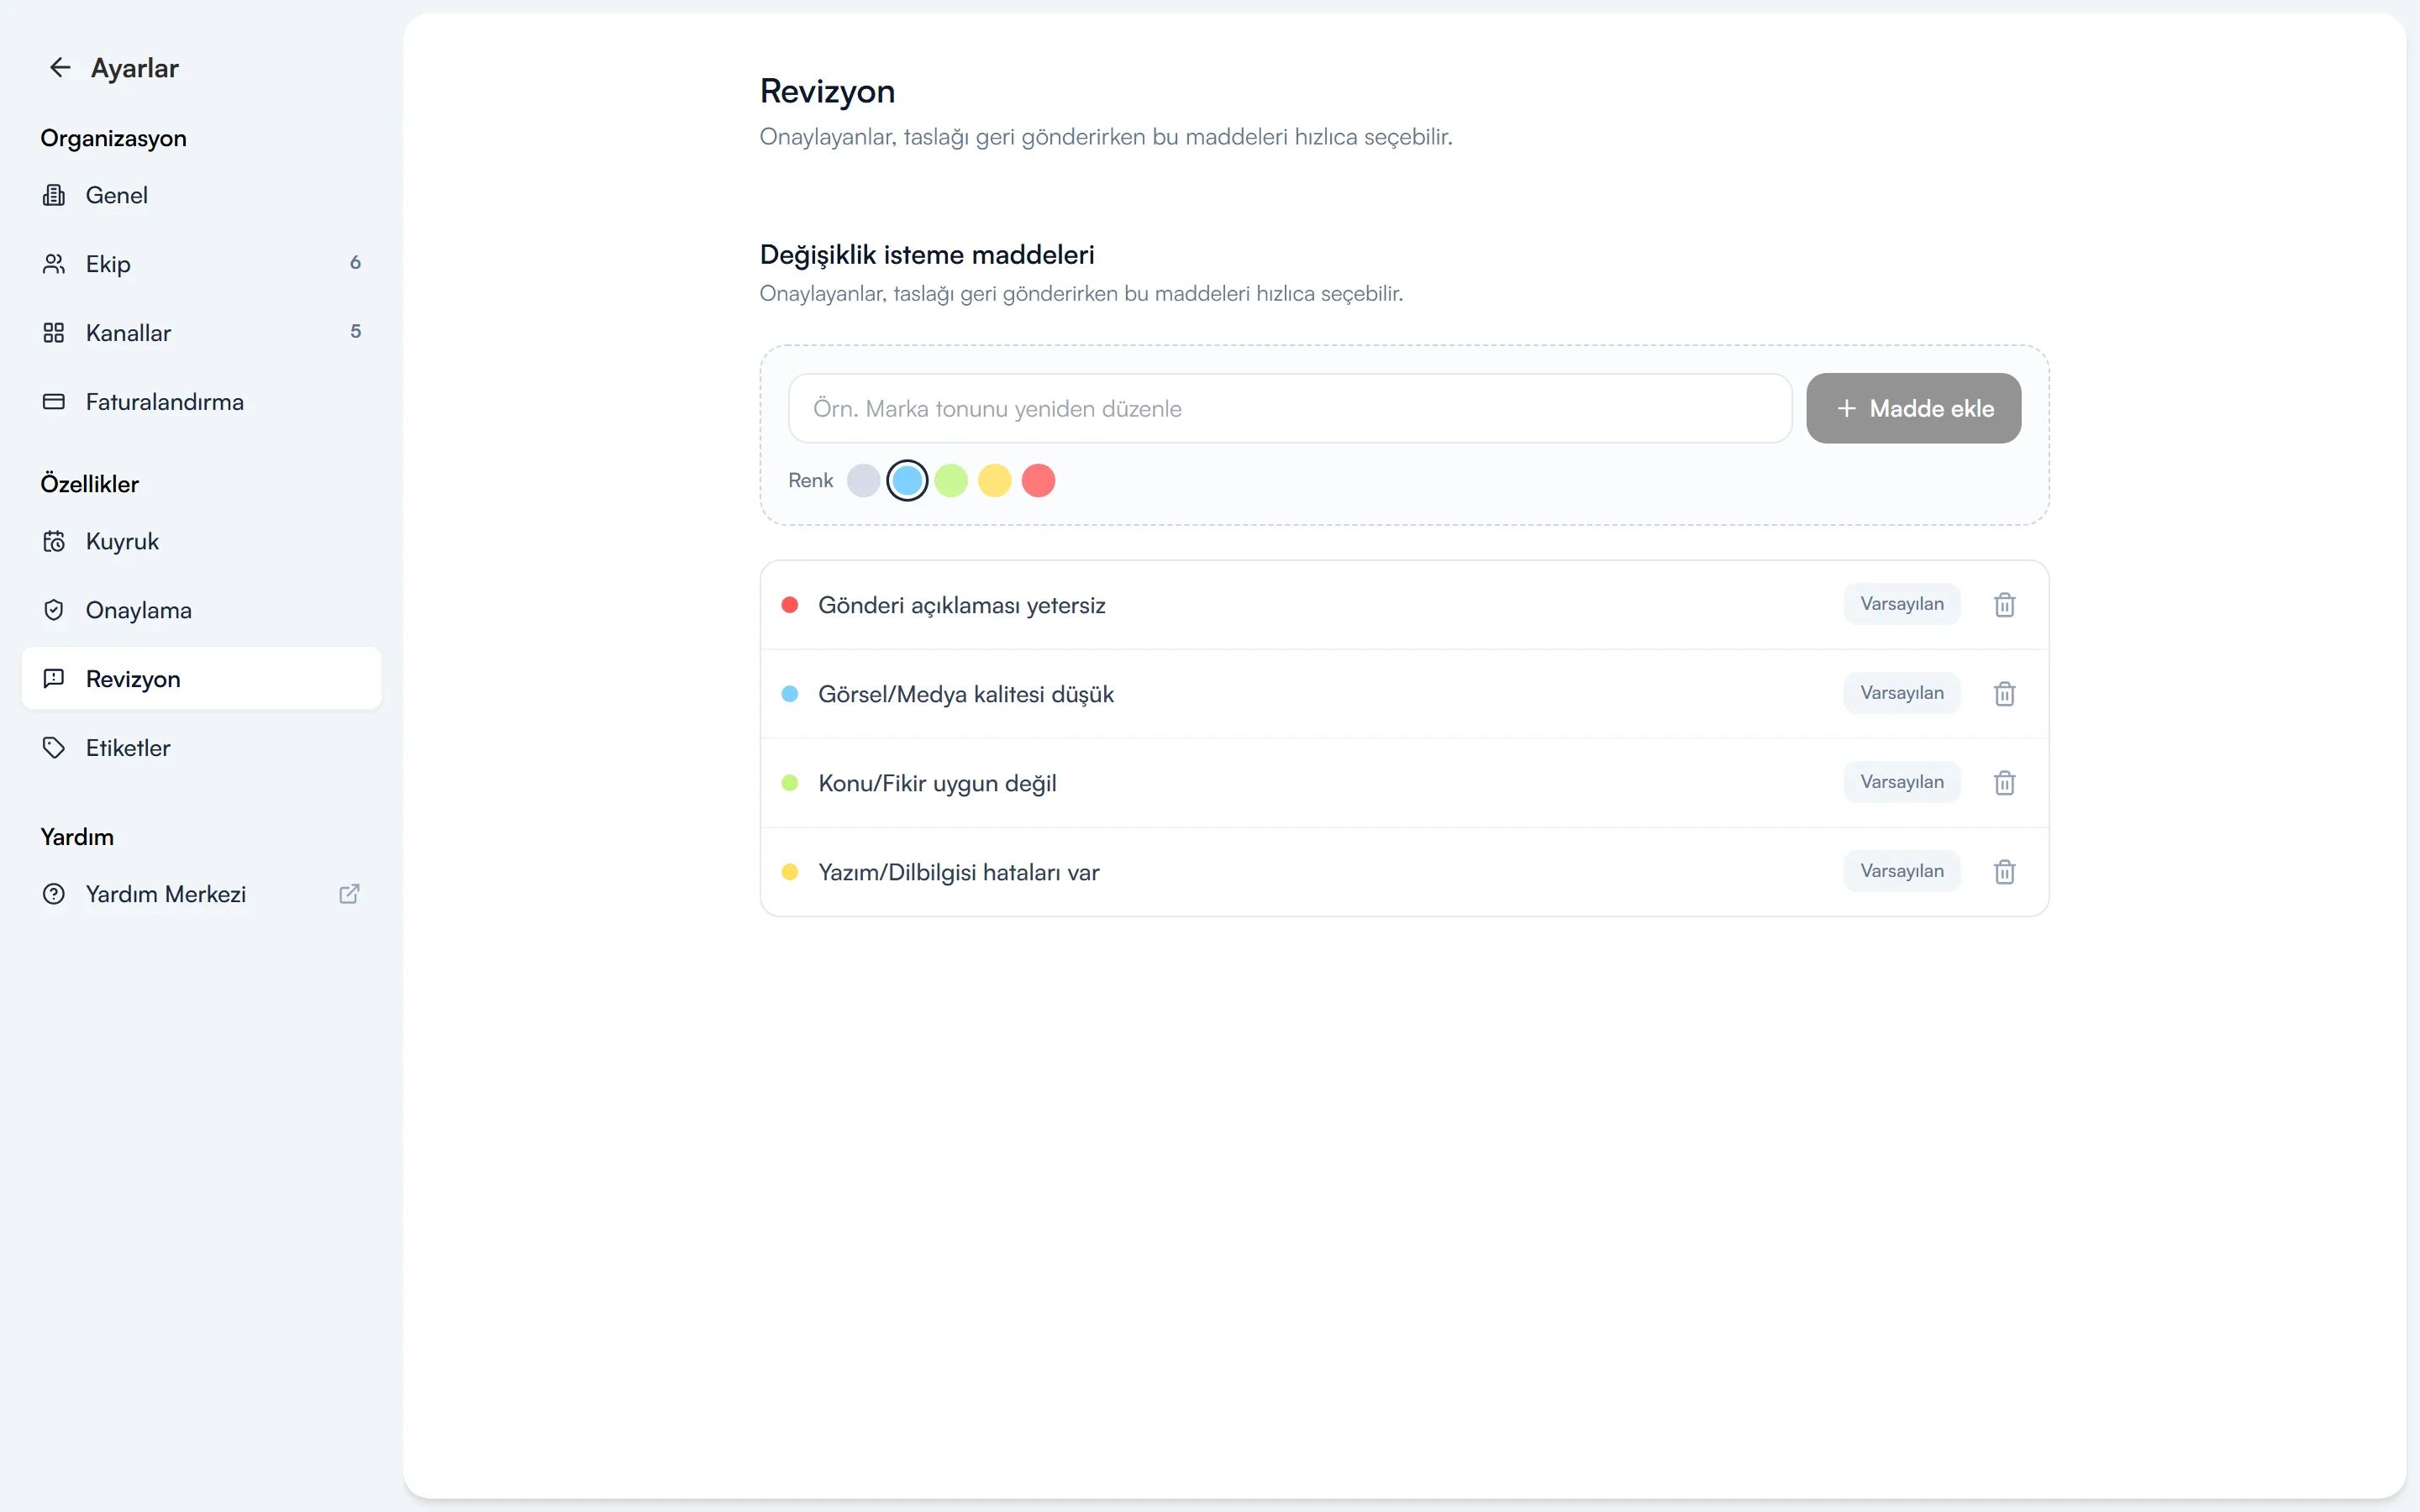Go to Kanallar settings
The height and width of the screenshot is (1512, 2420).
pos(201,333)
